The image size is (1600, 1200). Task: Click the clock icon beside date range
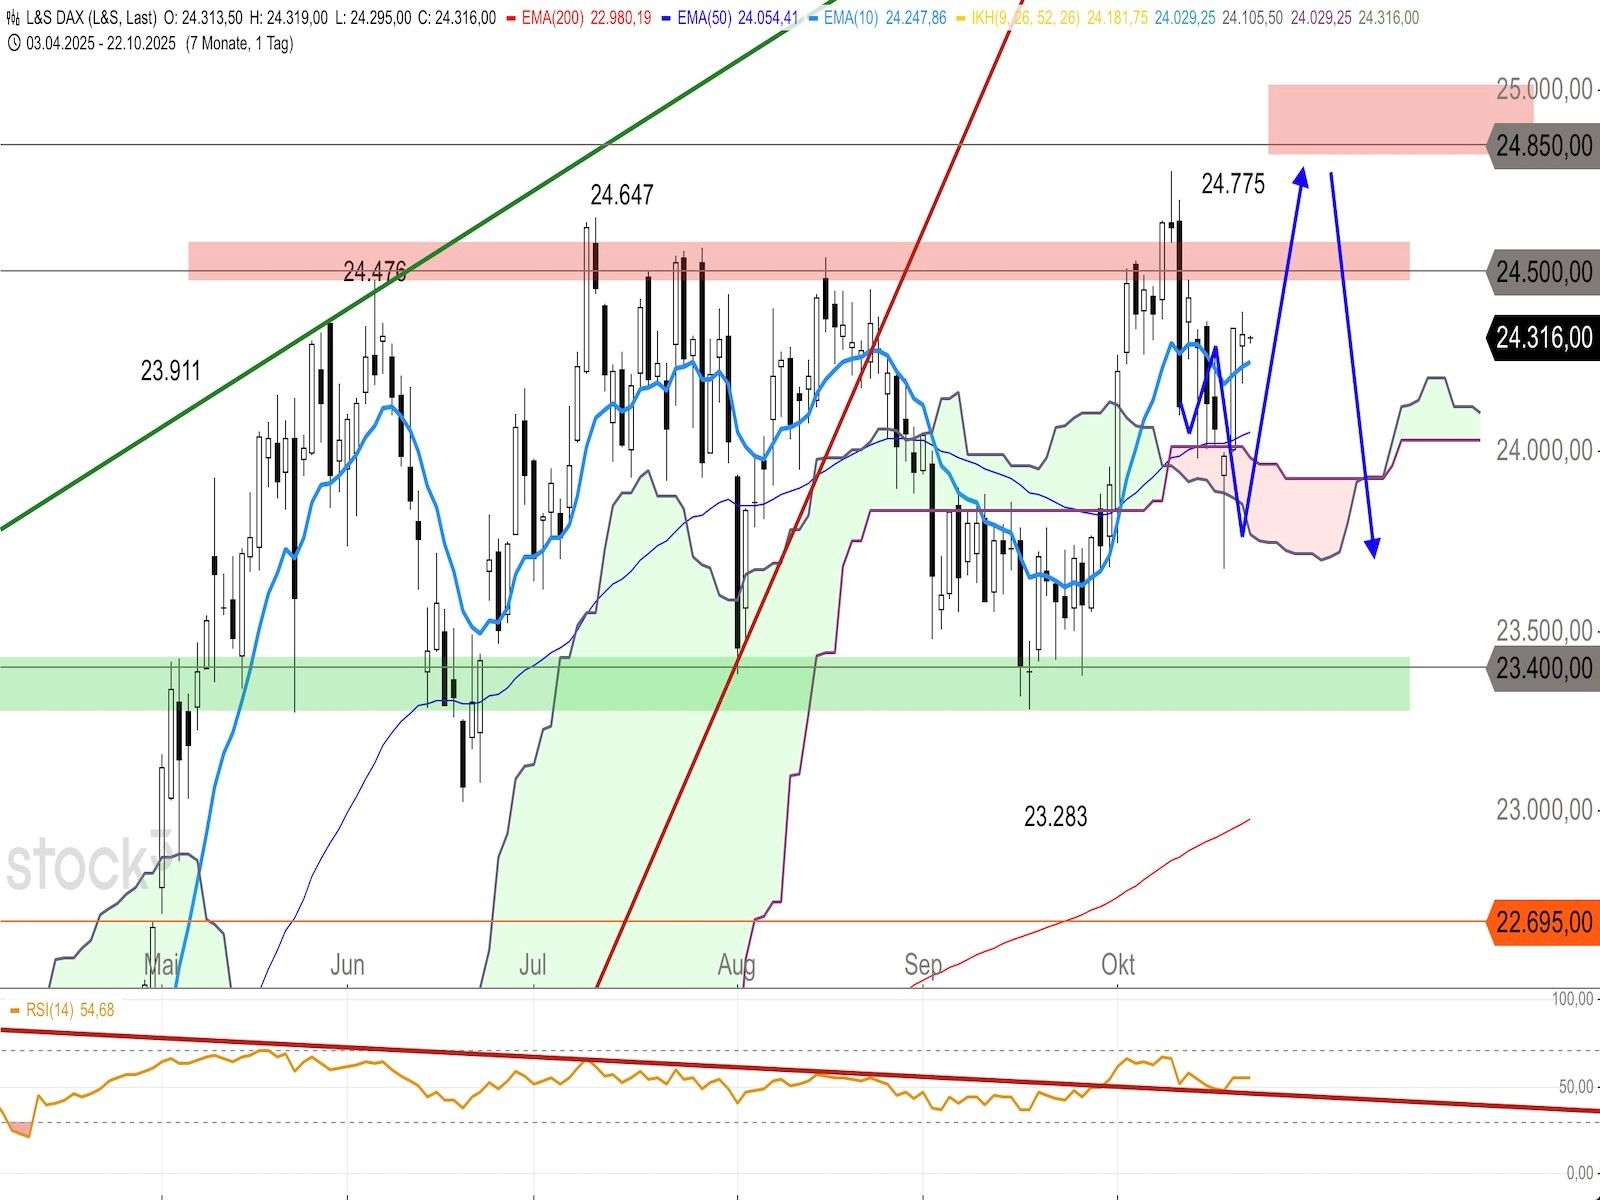13,43
